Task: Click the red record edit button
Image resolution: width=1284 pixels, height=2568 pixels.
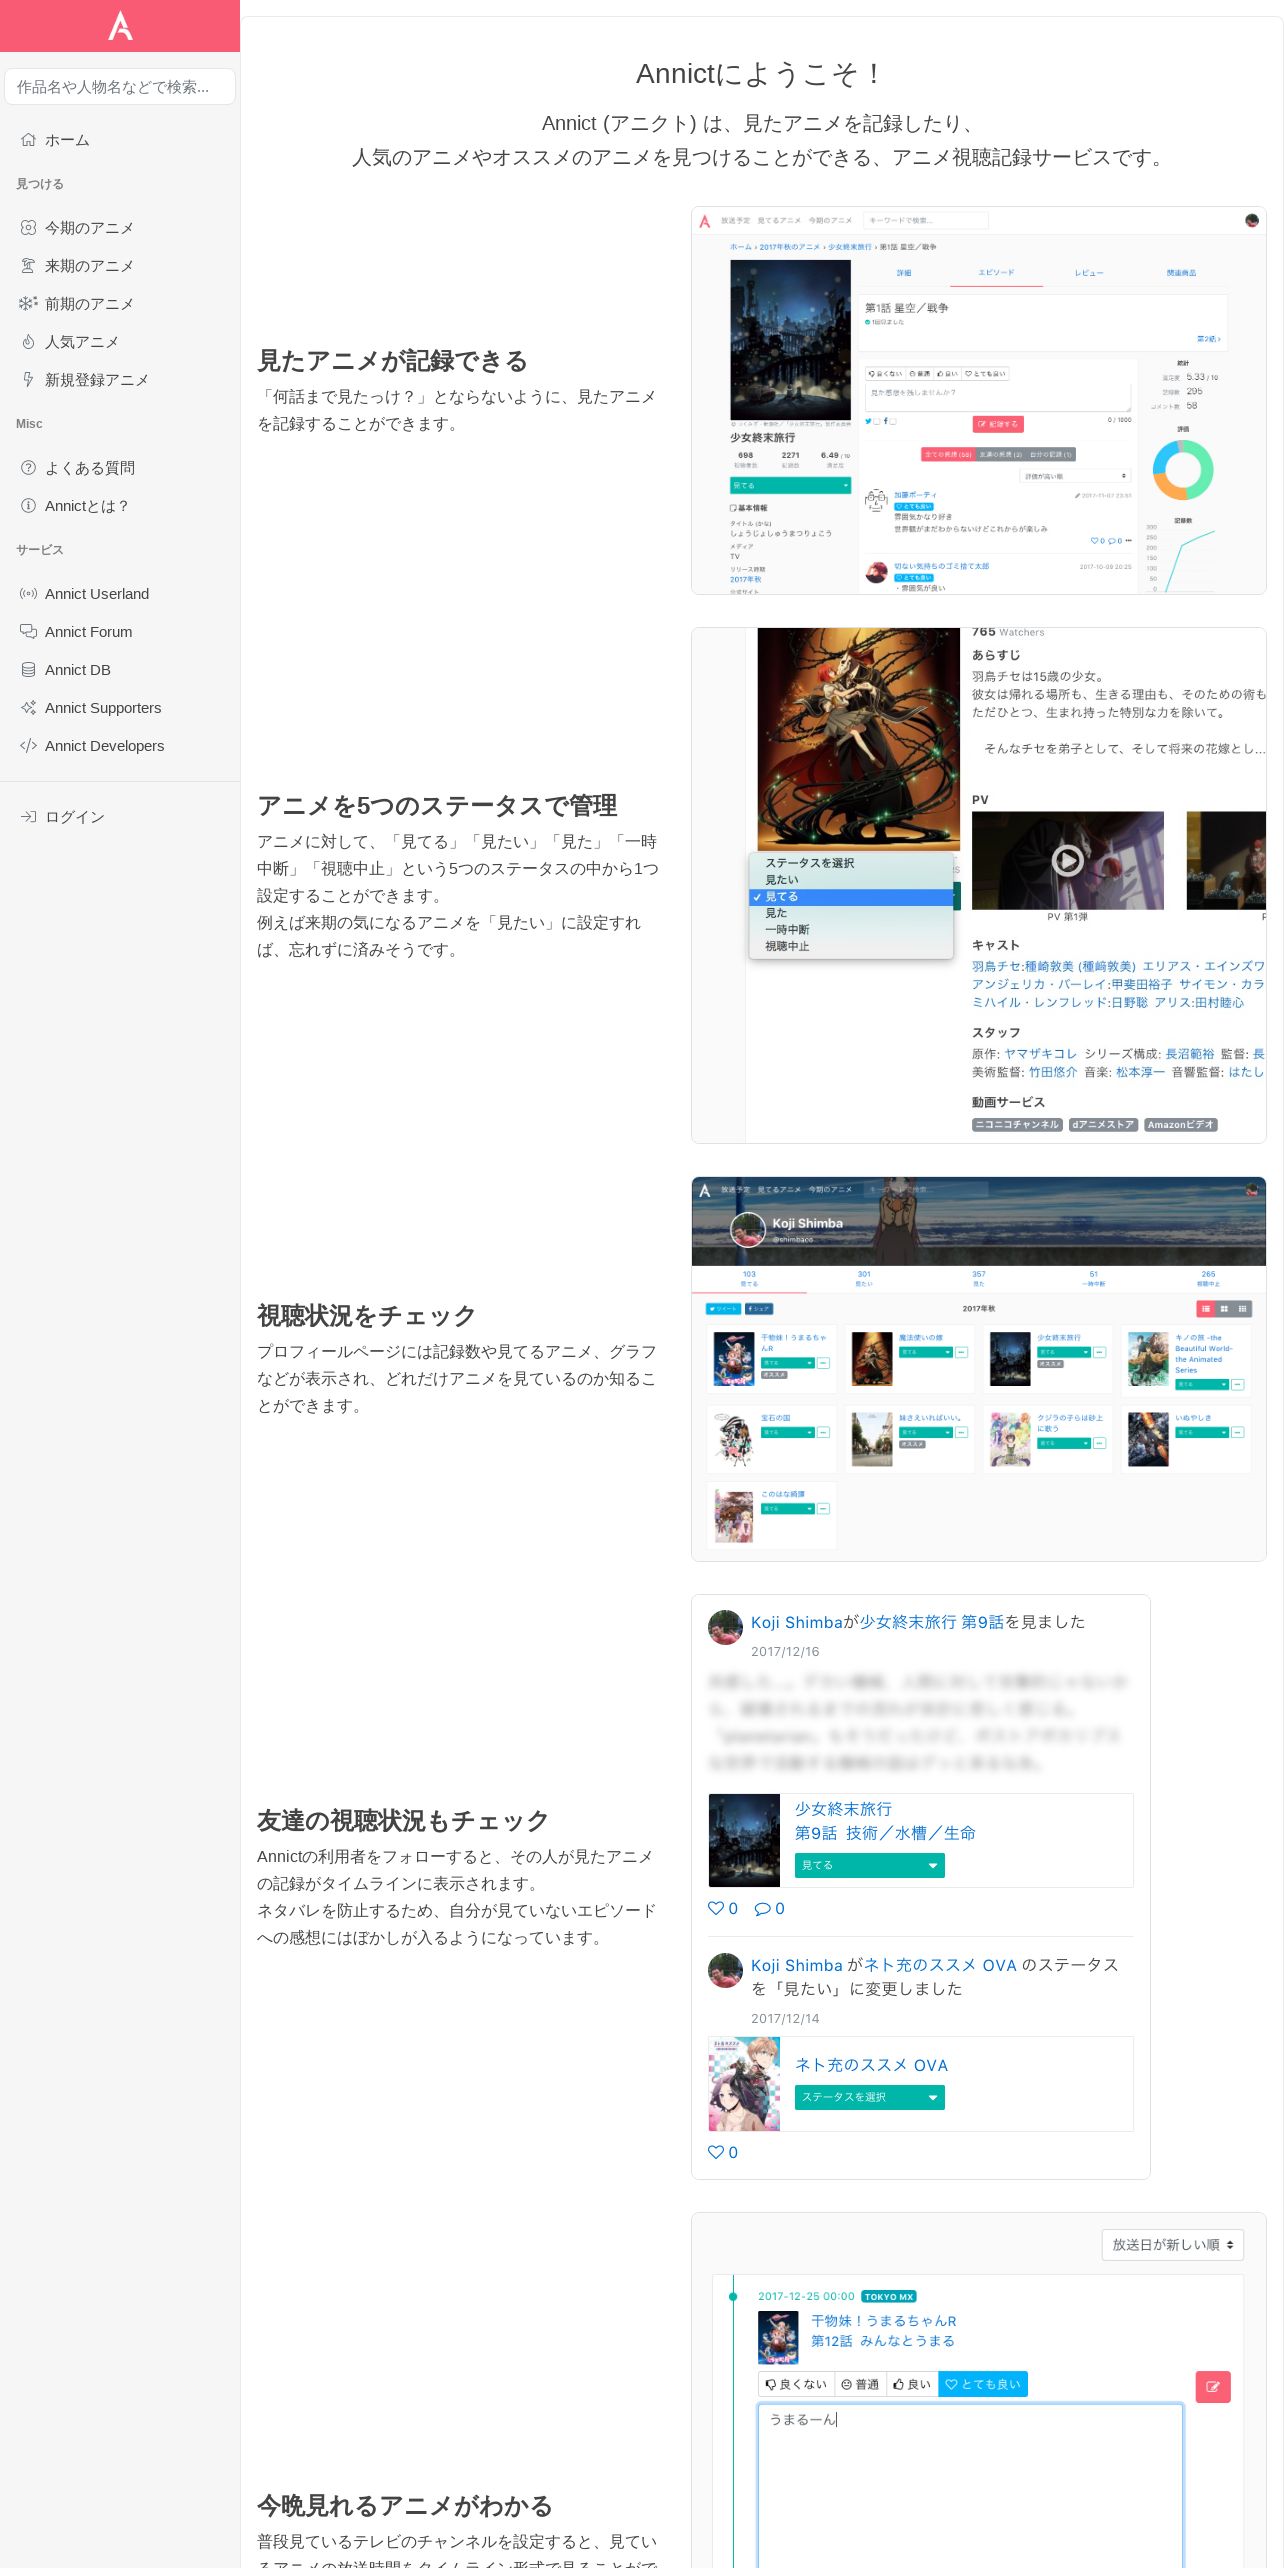Action: (x=1213, y=2387)
